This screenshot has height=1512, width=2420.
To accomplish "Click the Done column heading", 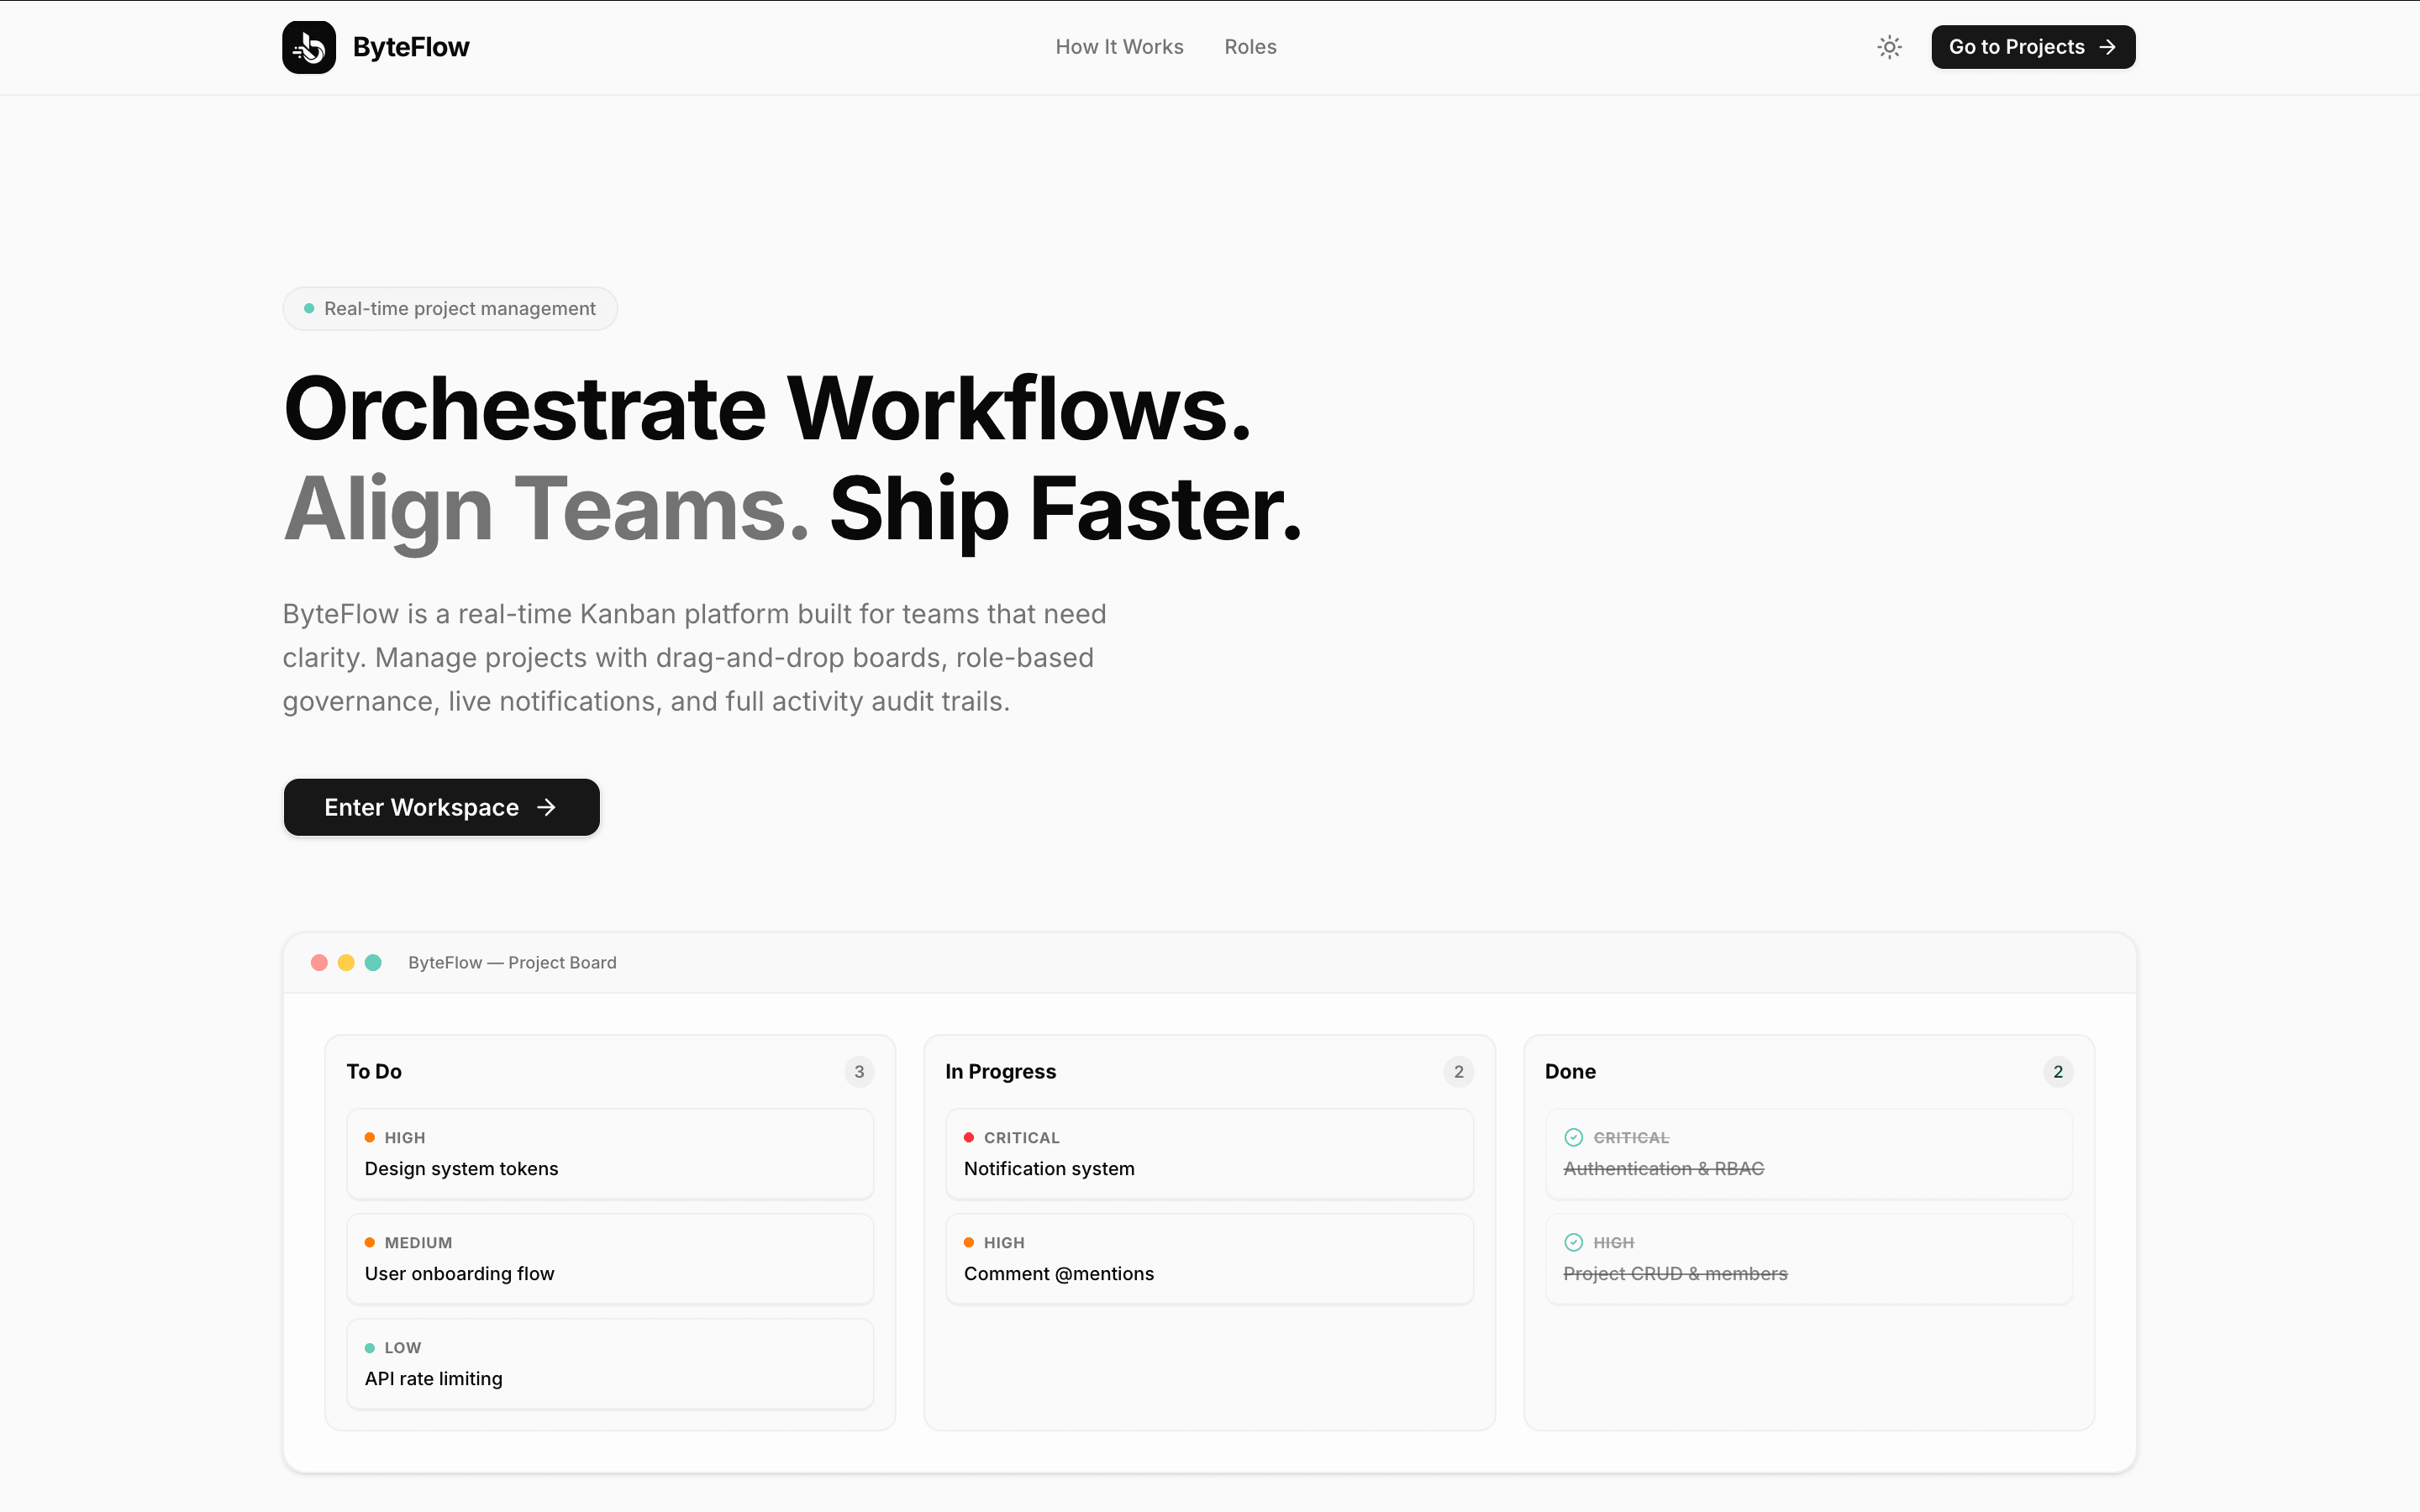I will coord(1570,1071).
